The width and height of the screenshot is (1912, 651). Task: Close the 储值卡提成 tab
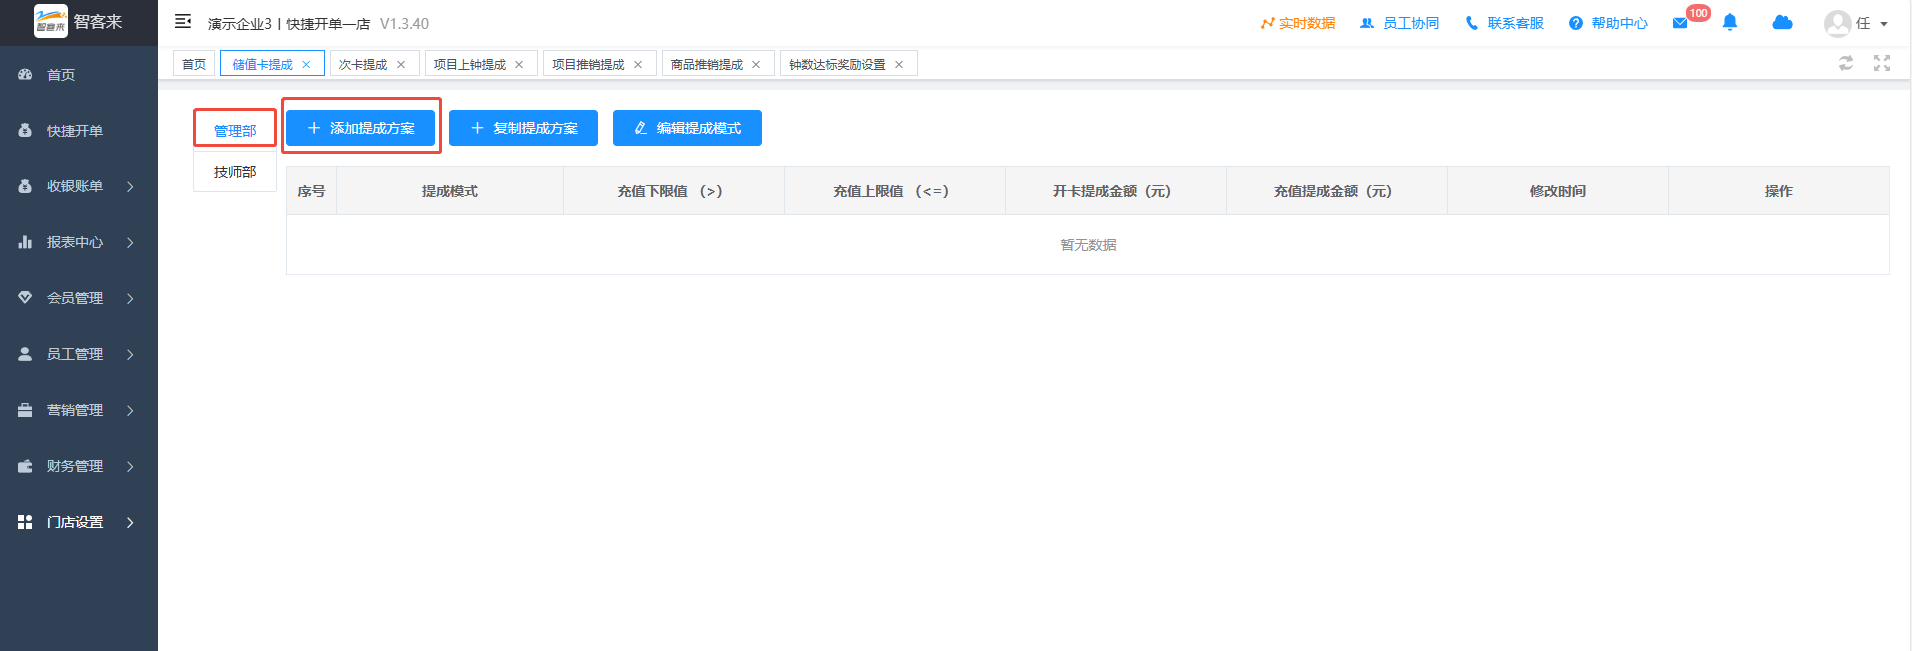coord(306,65)
